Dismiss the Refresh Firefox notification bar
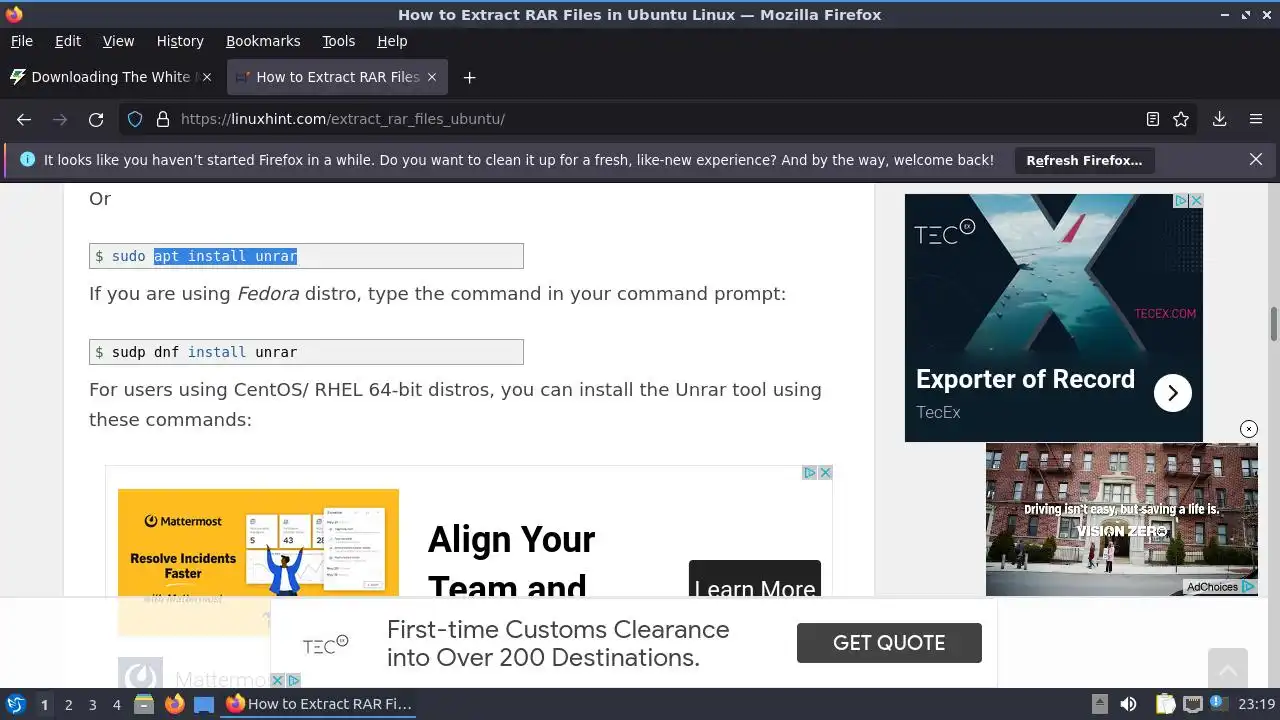 (x=1256, y=160)
